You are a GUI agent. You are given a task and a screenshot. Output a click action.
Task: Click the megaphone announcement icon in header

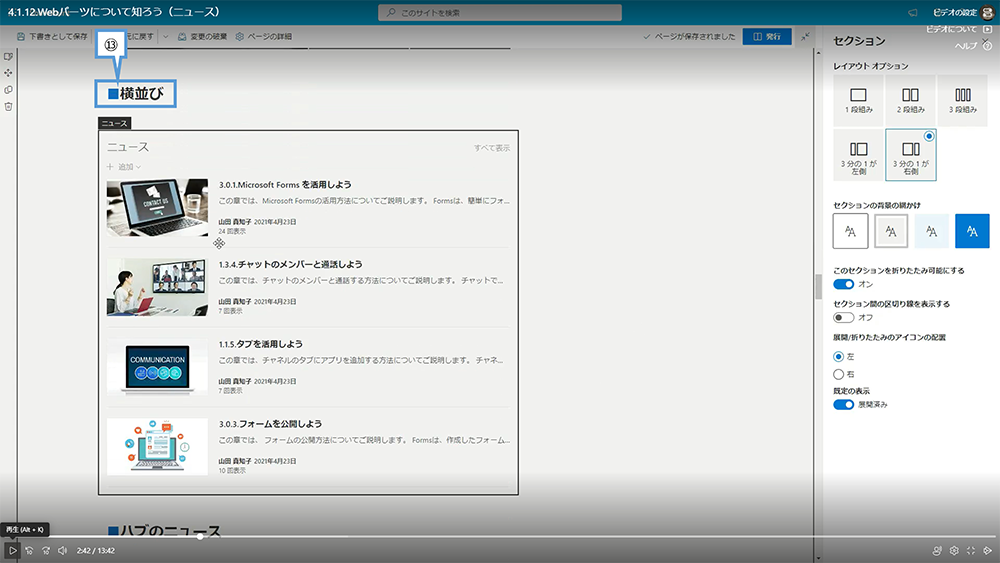[x=913, y=13]
